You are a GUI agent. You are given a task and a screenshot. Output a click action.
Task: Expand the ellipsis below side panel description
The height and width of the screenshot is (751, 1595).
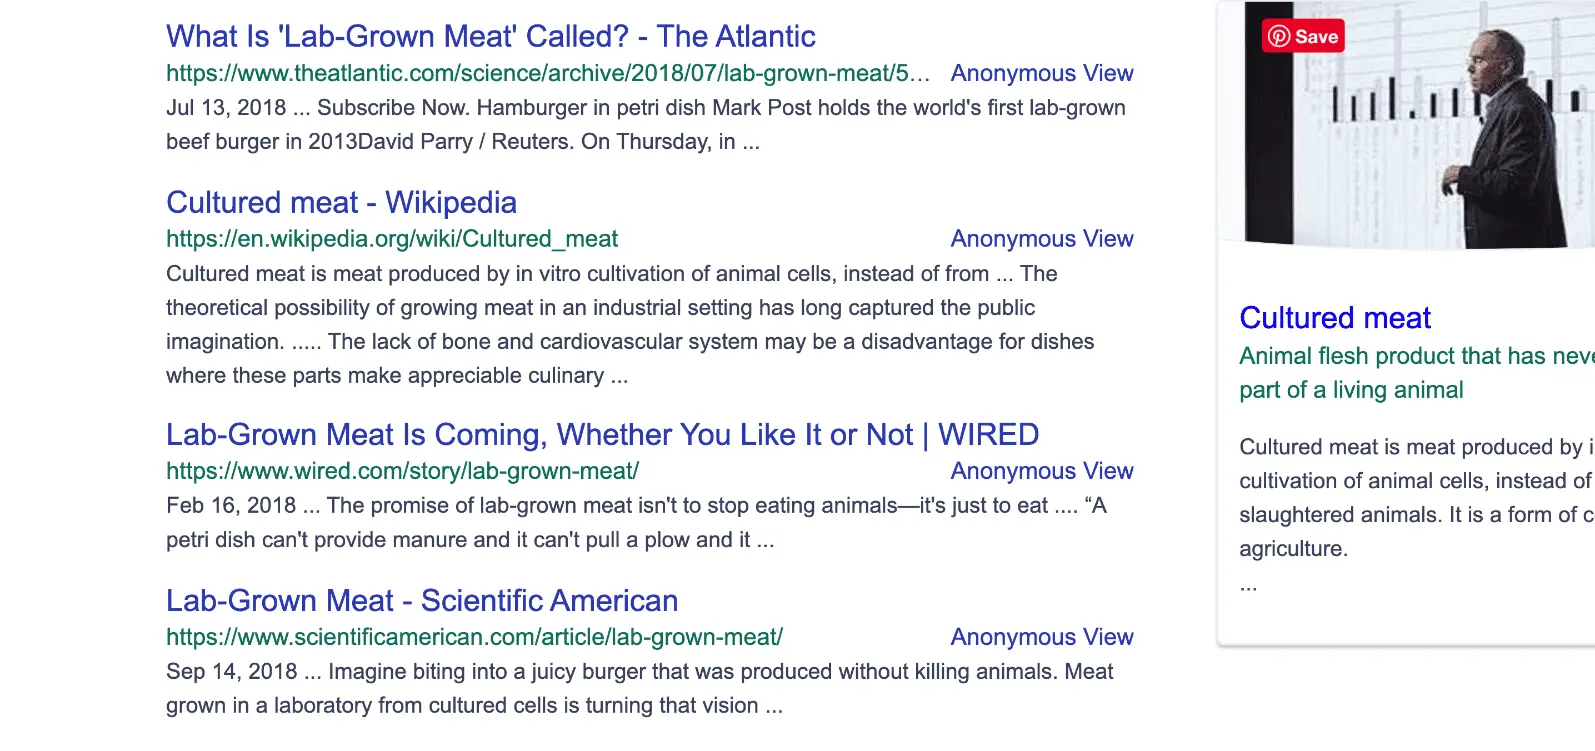[x=1248, y=585]
